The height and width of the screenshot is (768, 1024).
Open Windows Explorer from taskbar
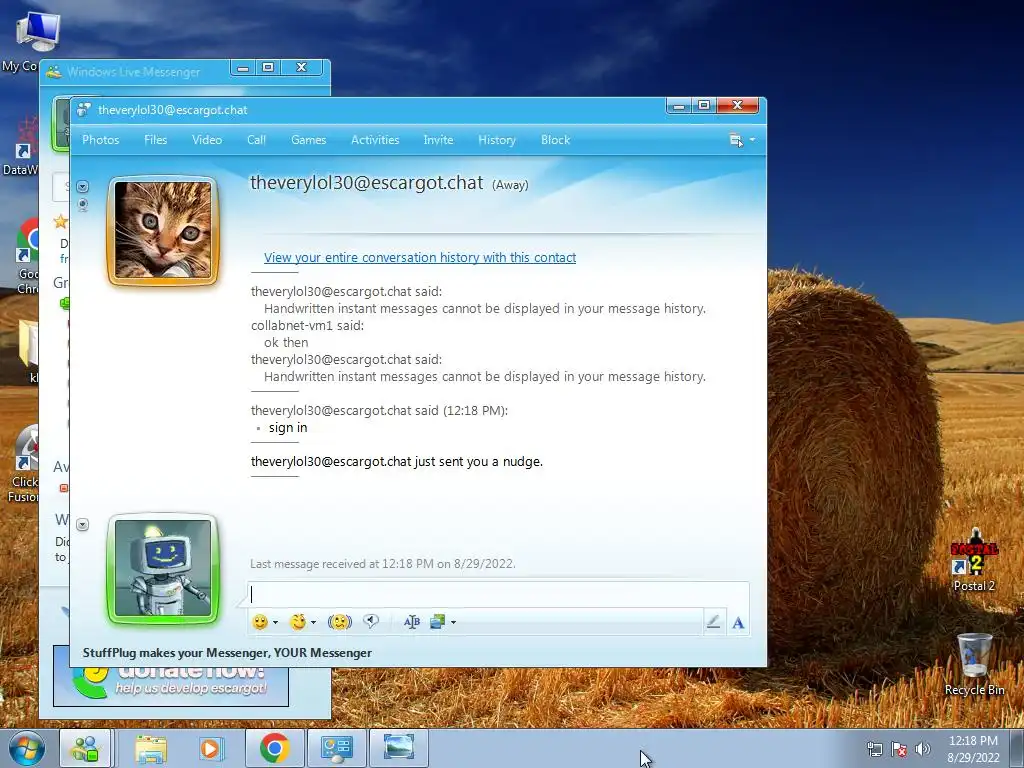[x=151, y=748]
